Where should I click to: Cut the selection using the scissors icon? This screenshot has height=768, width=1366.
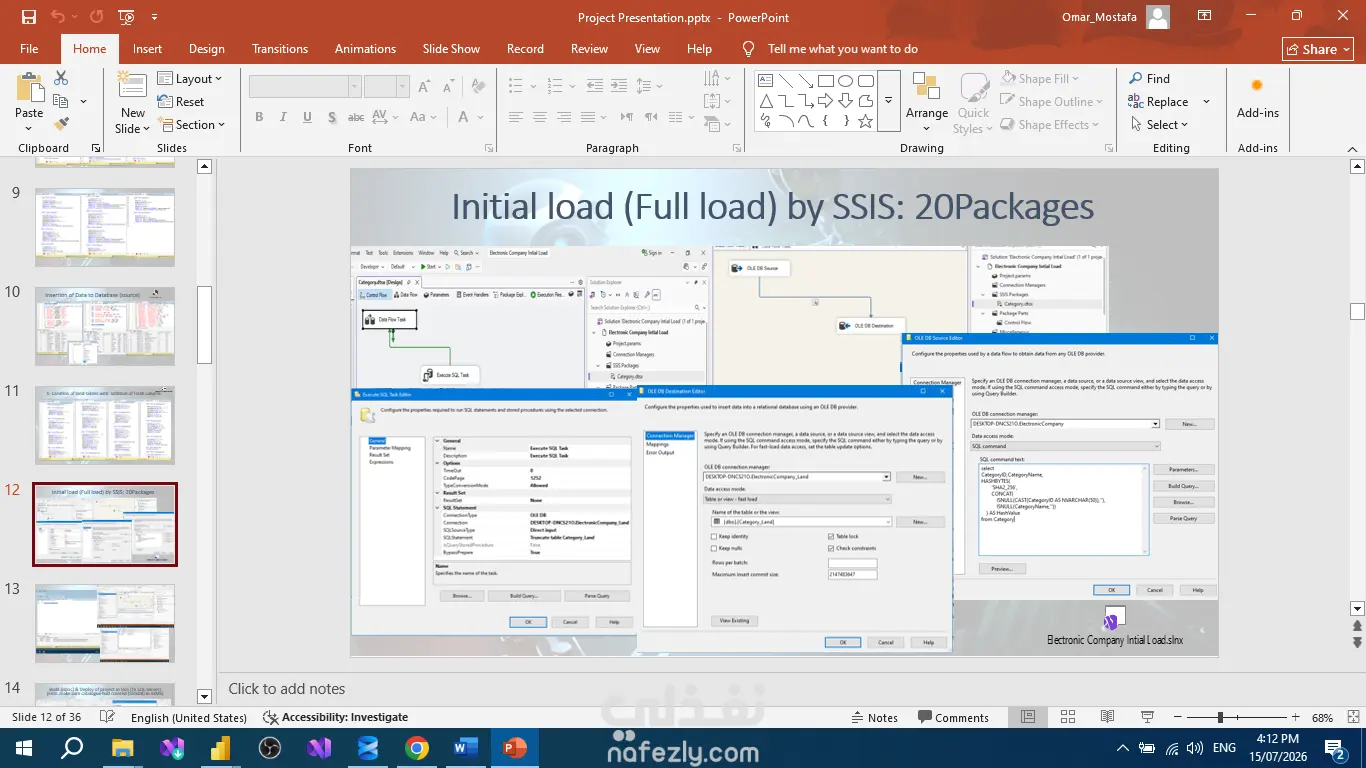click(61, 78)
